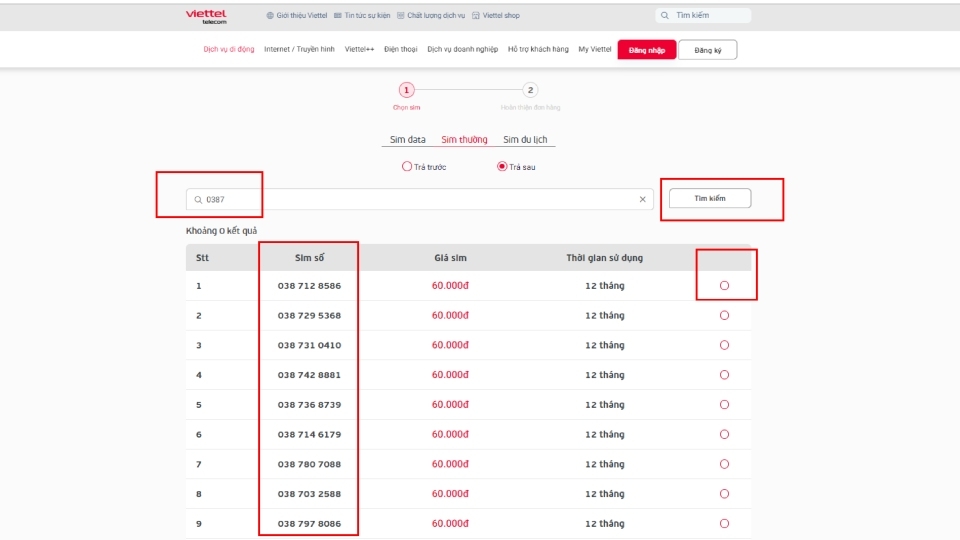
Task: Click the Giá sim column header
Action: click(x=450, y=258)
